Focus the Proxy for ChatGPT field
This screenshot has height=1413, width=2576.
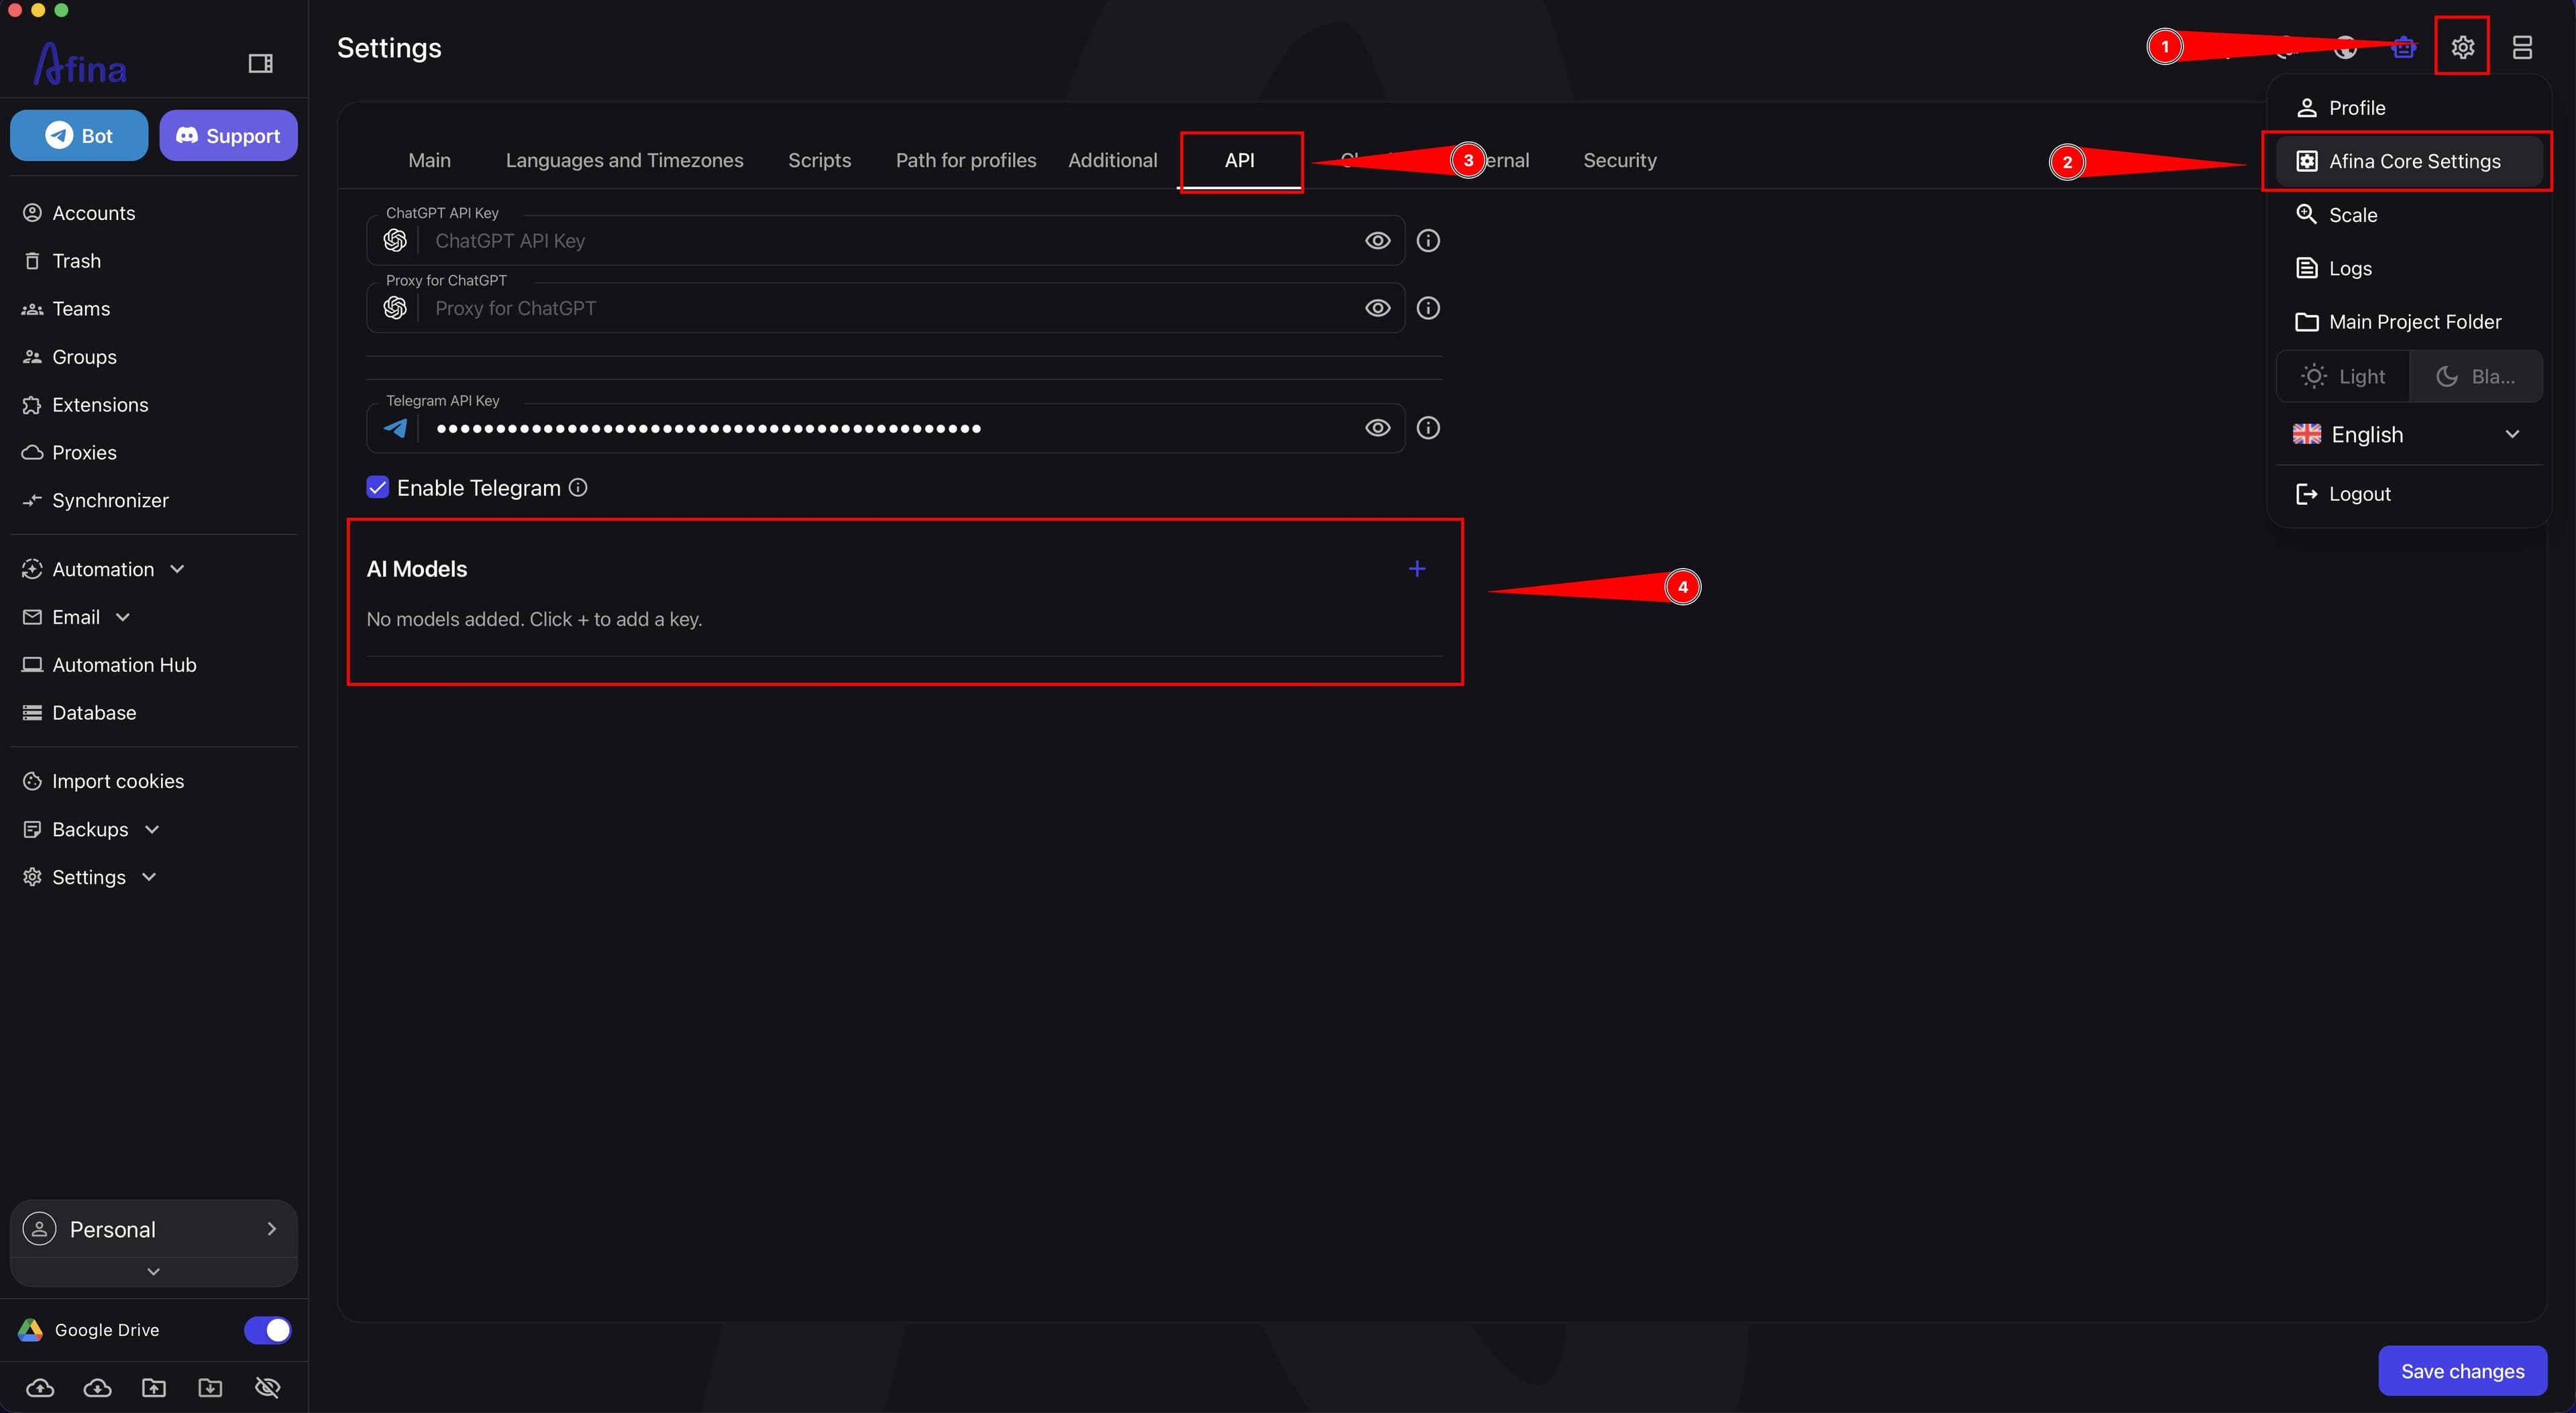pyautogui.click(x=885, y=308)
